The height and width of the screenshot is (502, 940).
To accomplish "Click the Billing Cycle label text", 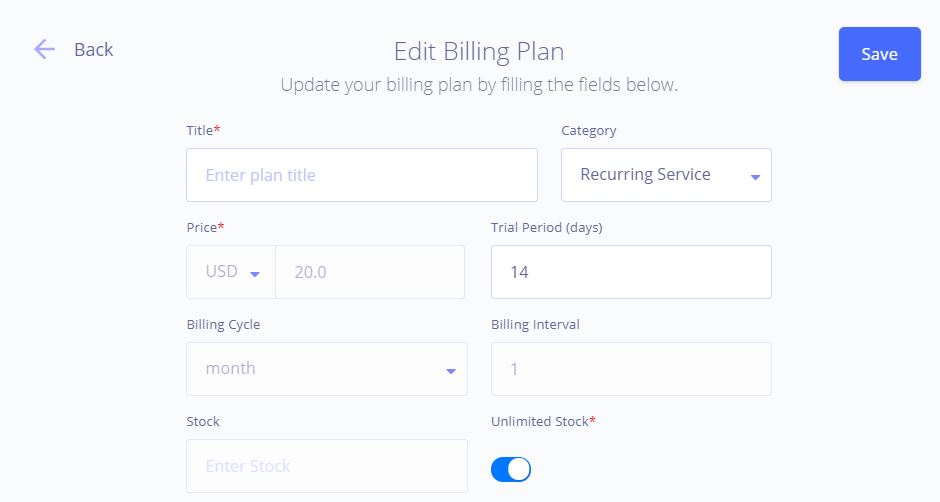I will tap(223, 324).
